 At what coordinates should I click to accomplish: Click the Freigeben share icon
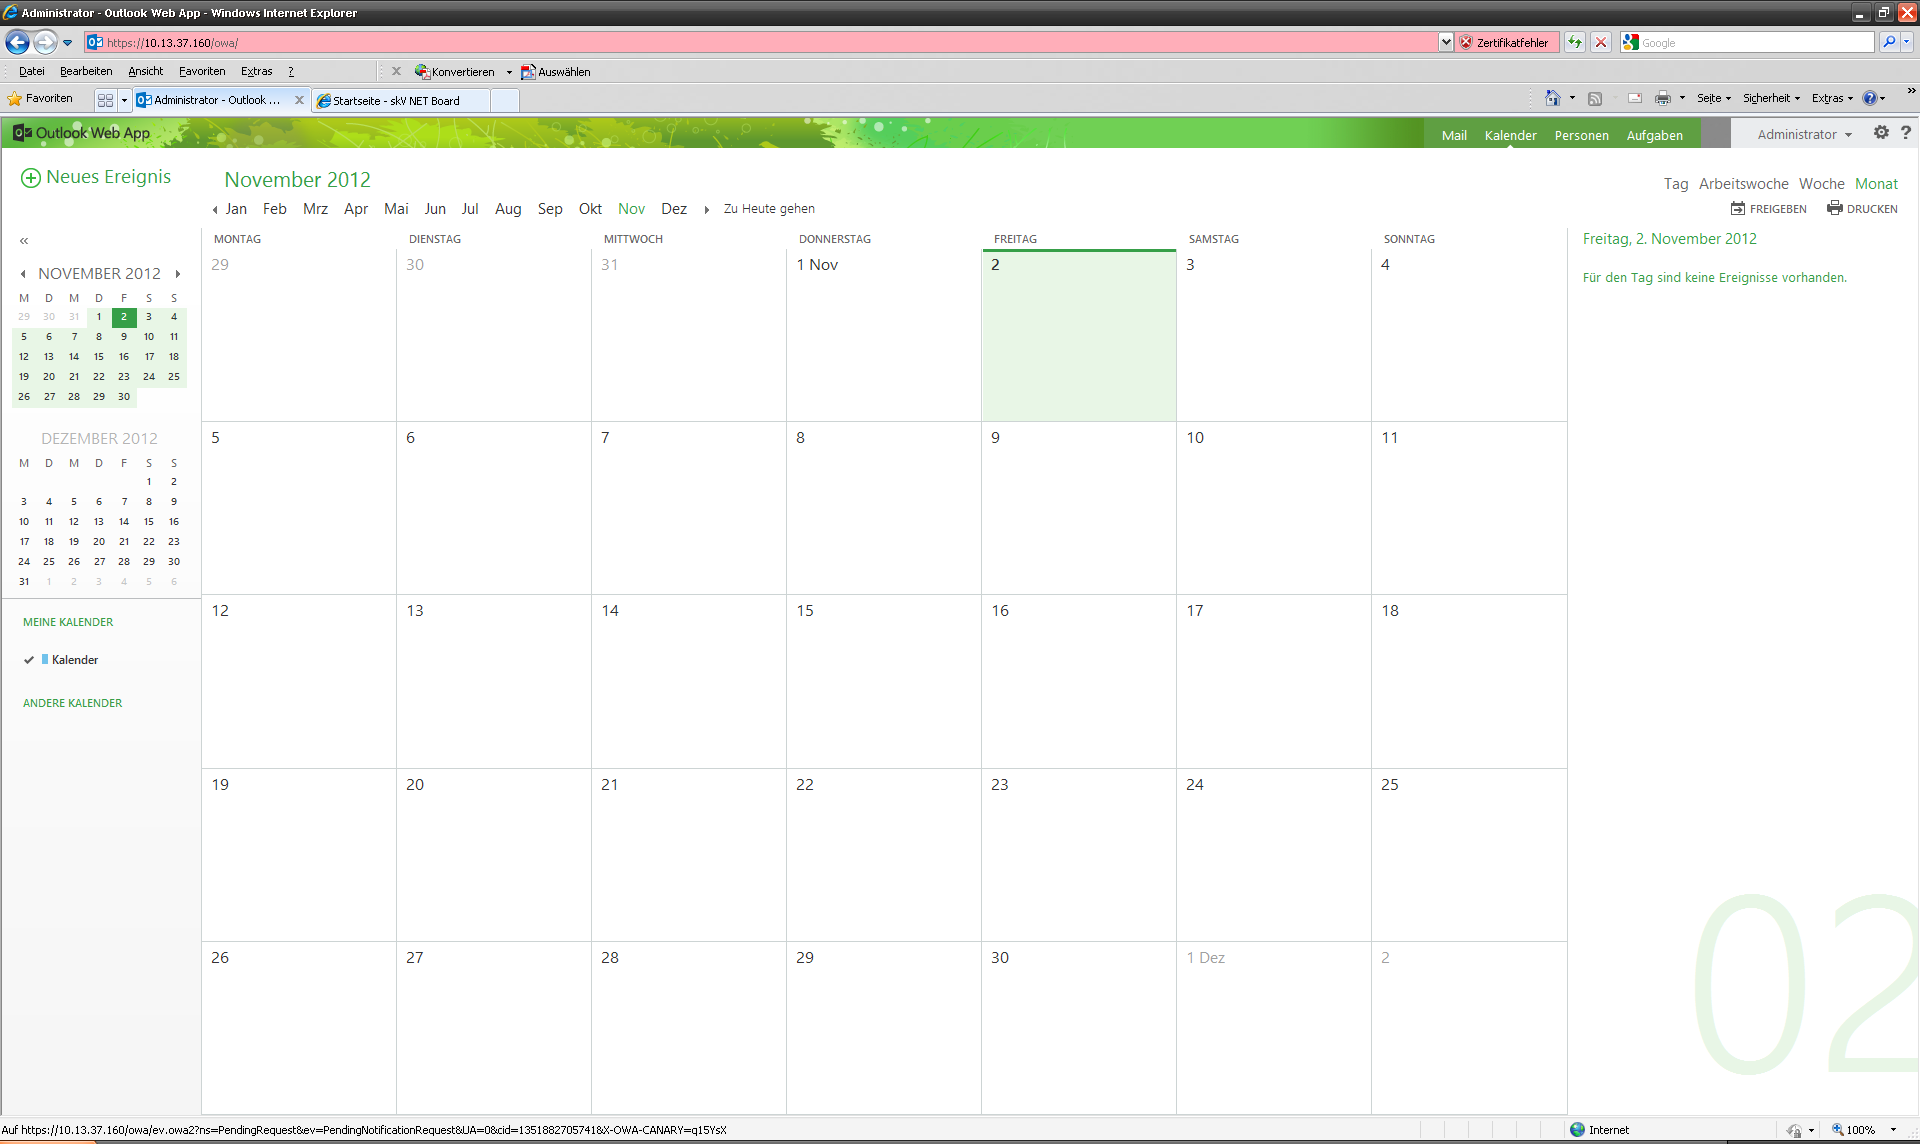[x=1738, y=209]
